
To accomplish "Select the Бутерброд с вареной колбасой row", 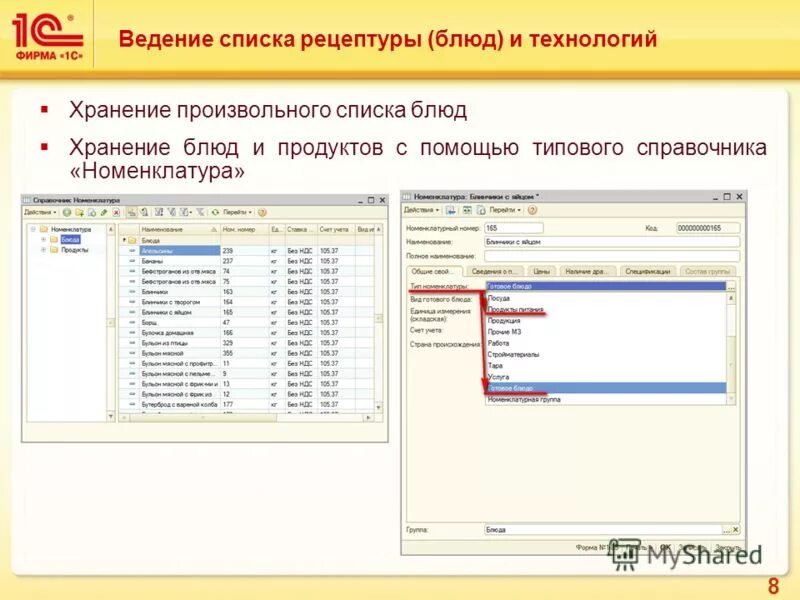I will click(x=247, y=404).
